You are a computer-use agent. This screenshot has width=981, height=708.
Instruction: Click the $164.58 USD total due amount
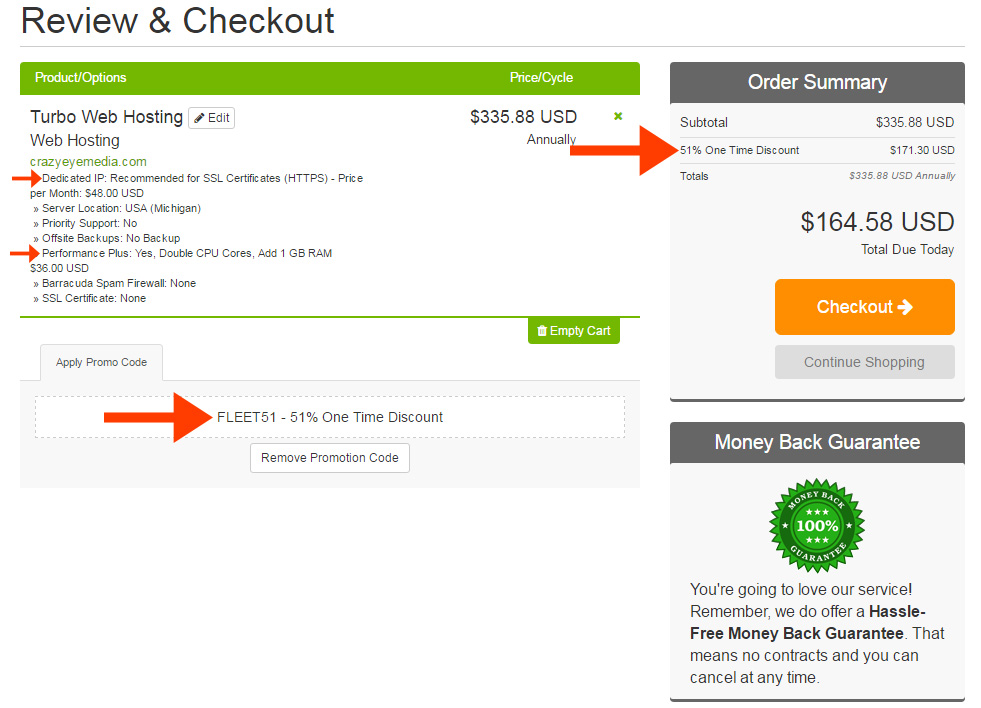(877, 222)
